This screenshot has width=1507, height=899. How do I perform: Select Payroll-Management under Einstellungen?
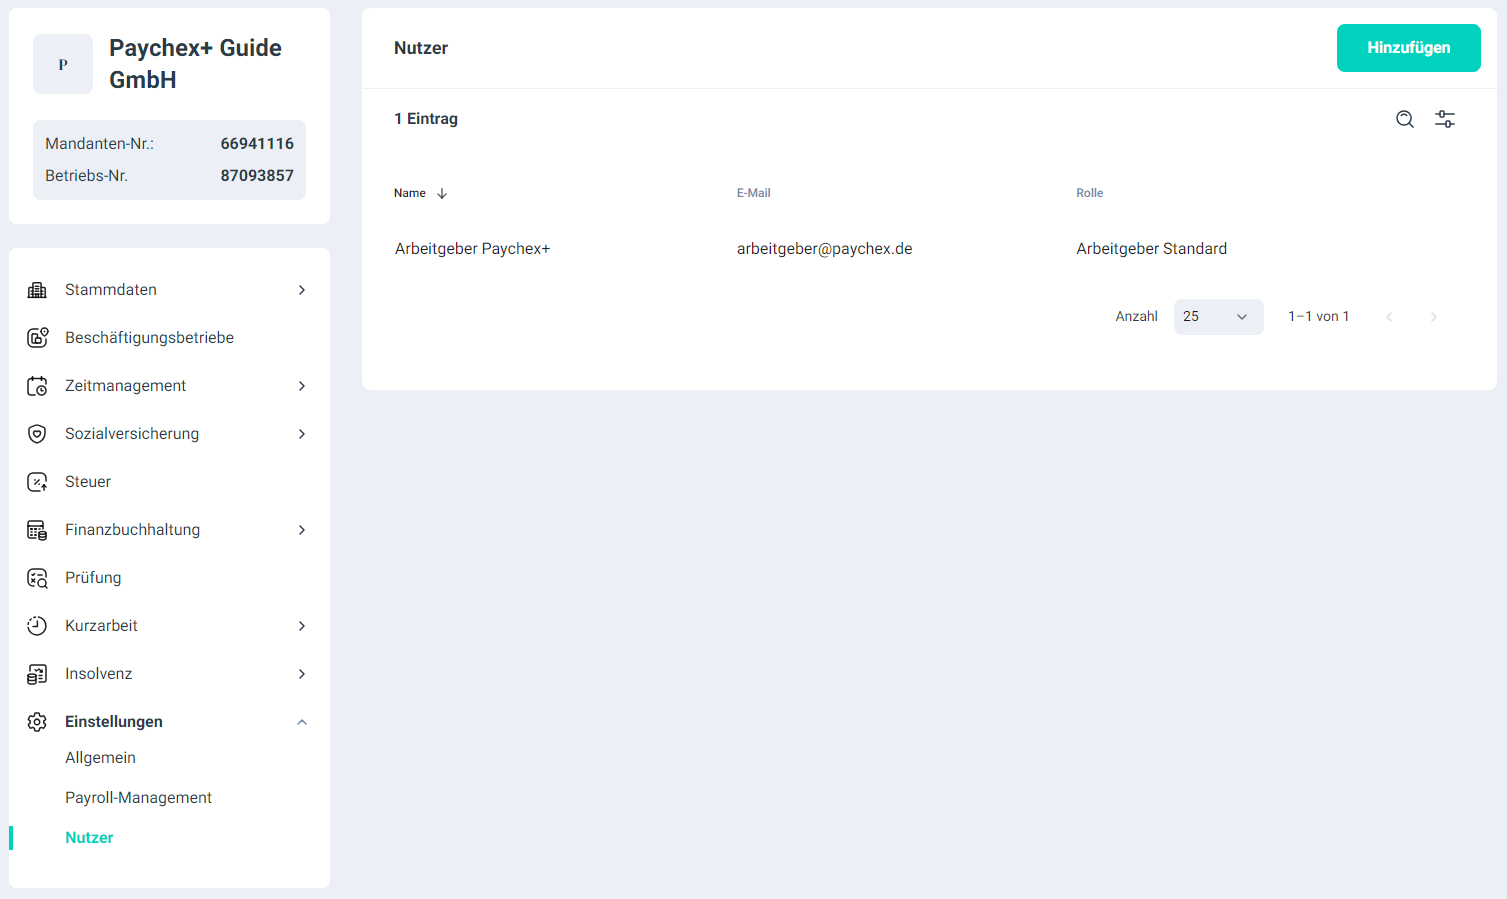(138, 798)
